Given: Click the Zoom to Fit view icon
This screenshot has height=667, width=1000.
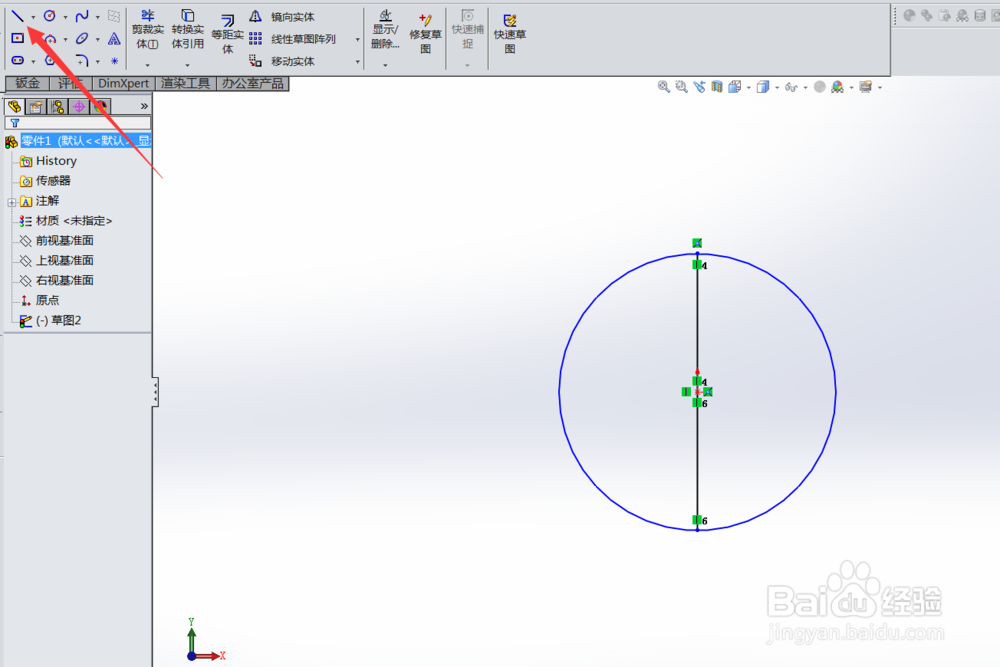Looking at the screenshot, I should [x=664, y=87].
